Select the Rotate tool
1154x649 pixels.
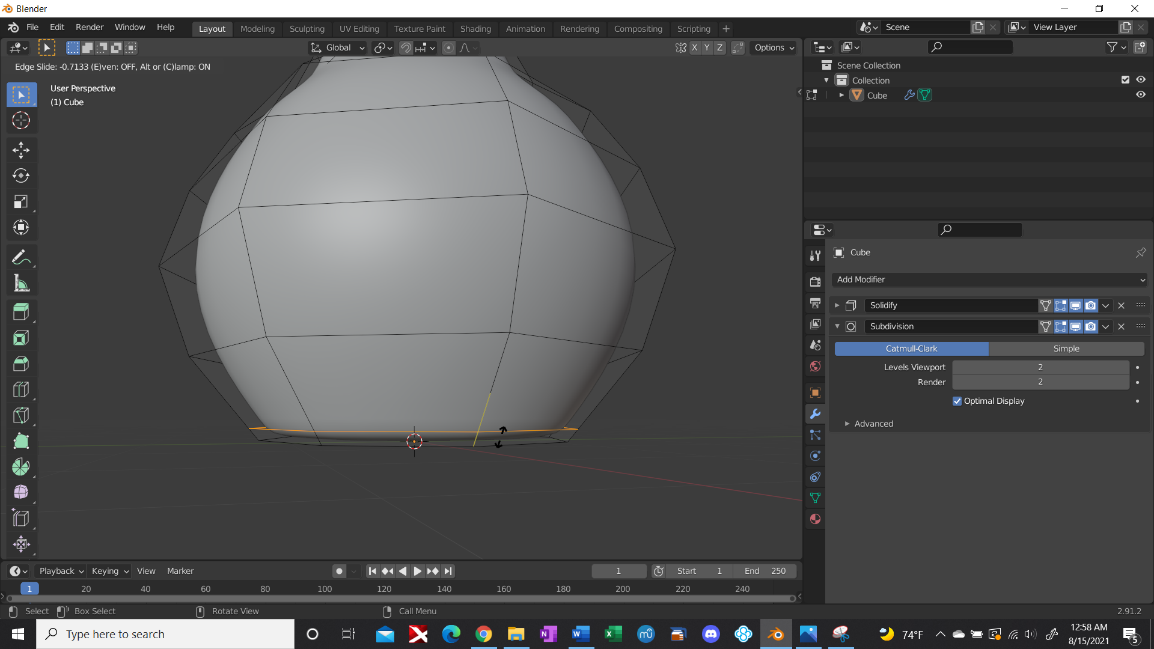tap(21, 176)
